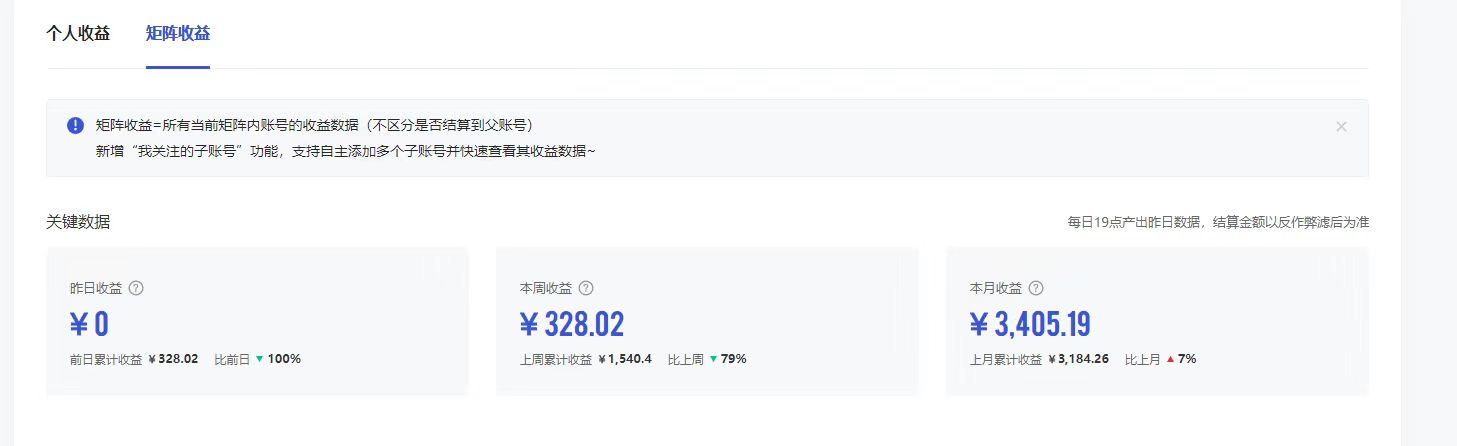The height and width of the screenshot is (446, 1457).
Task: Click the 矩阵收益 definition sentence in the banner
Action: pos(314,125)
